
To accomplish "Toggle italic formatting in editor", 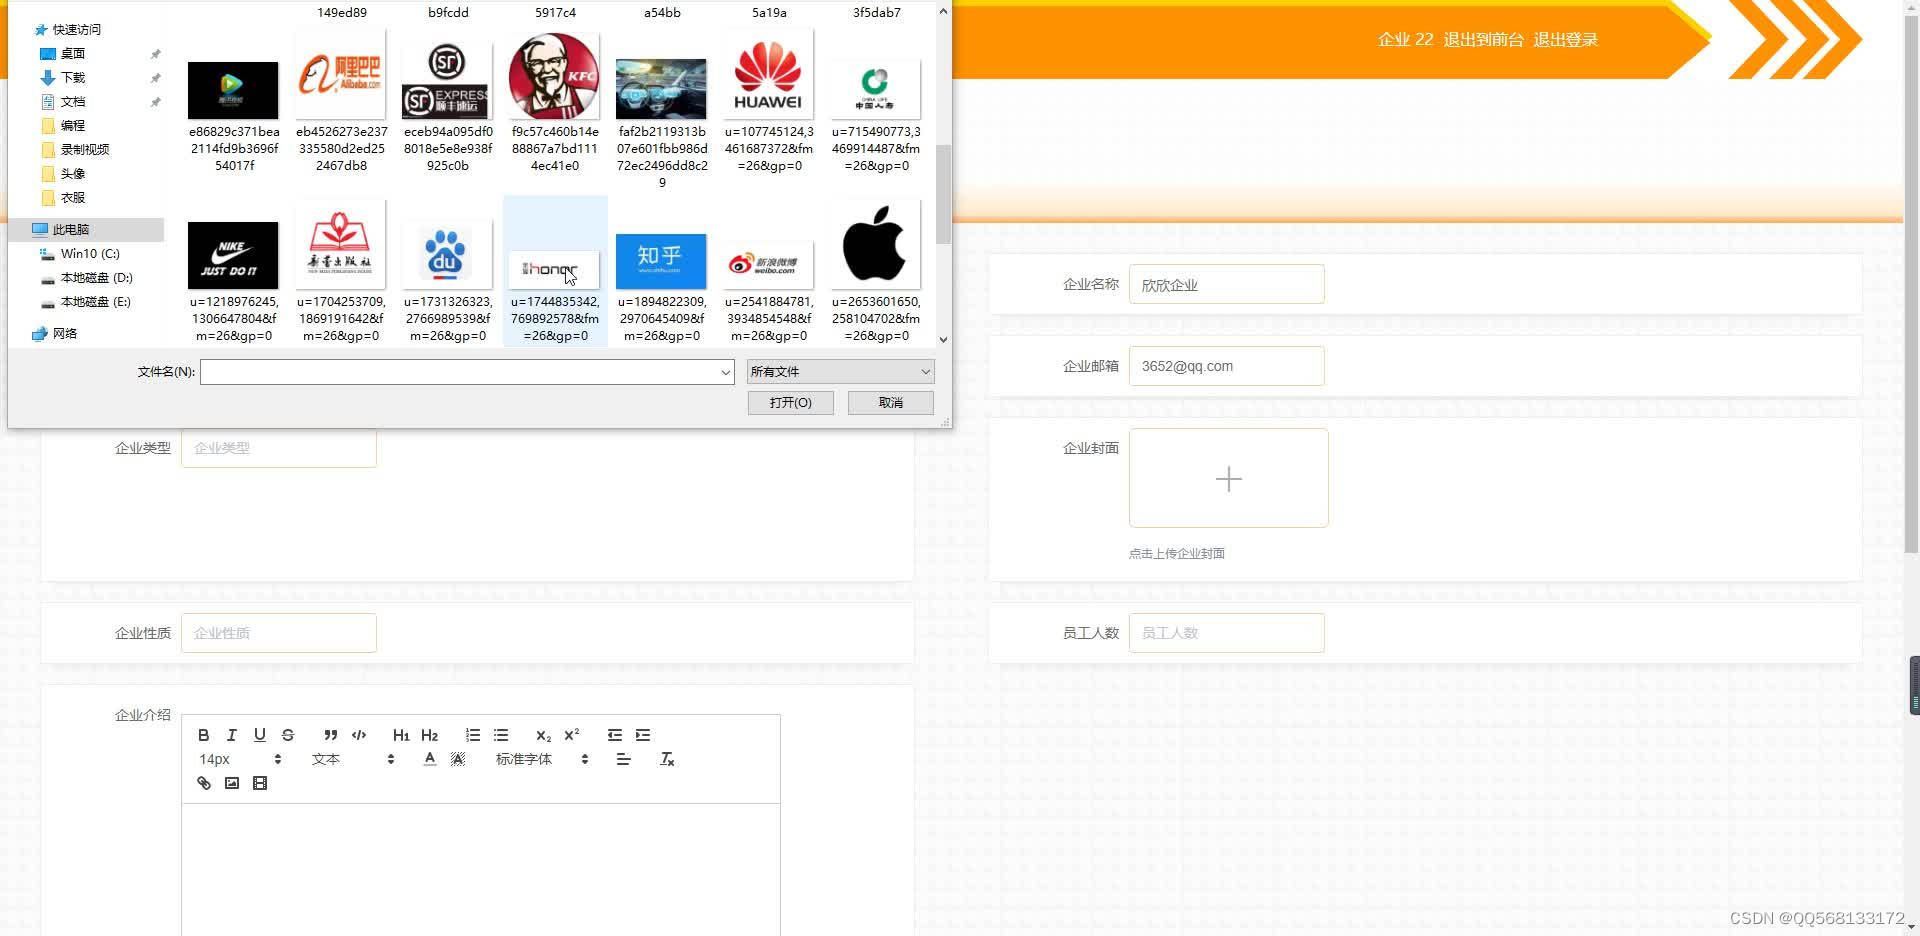I will [x=232, y=735].
